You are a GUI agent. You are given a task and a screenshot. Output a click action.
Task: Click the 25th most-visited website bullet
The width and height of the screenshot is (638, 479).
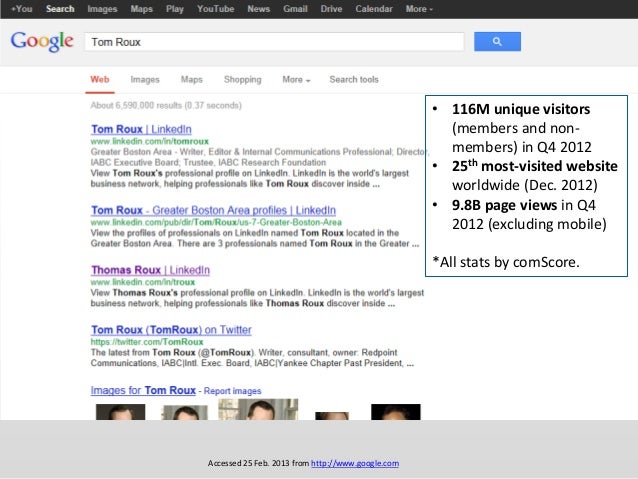525,175
